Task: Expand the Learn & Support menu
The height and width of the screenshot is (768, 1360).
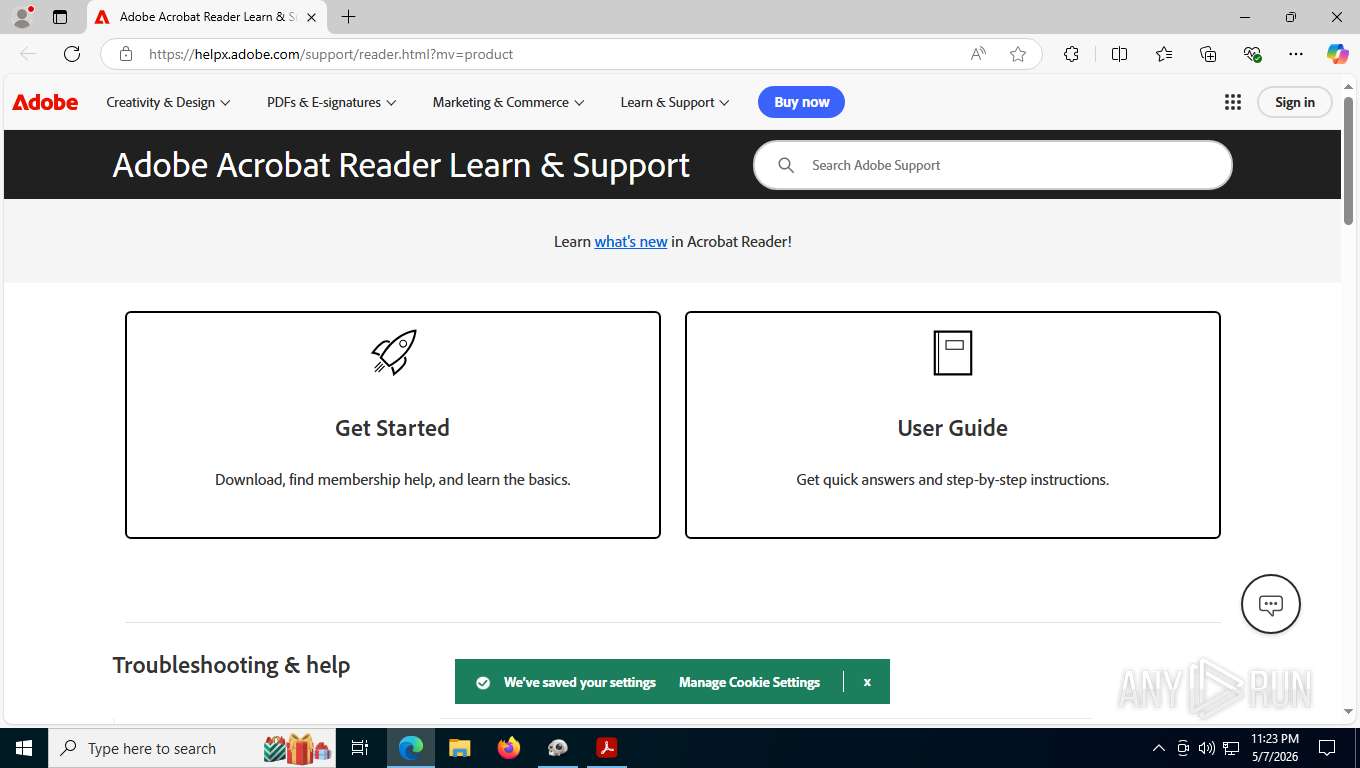Action: 675,102
